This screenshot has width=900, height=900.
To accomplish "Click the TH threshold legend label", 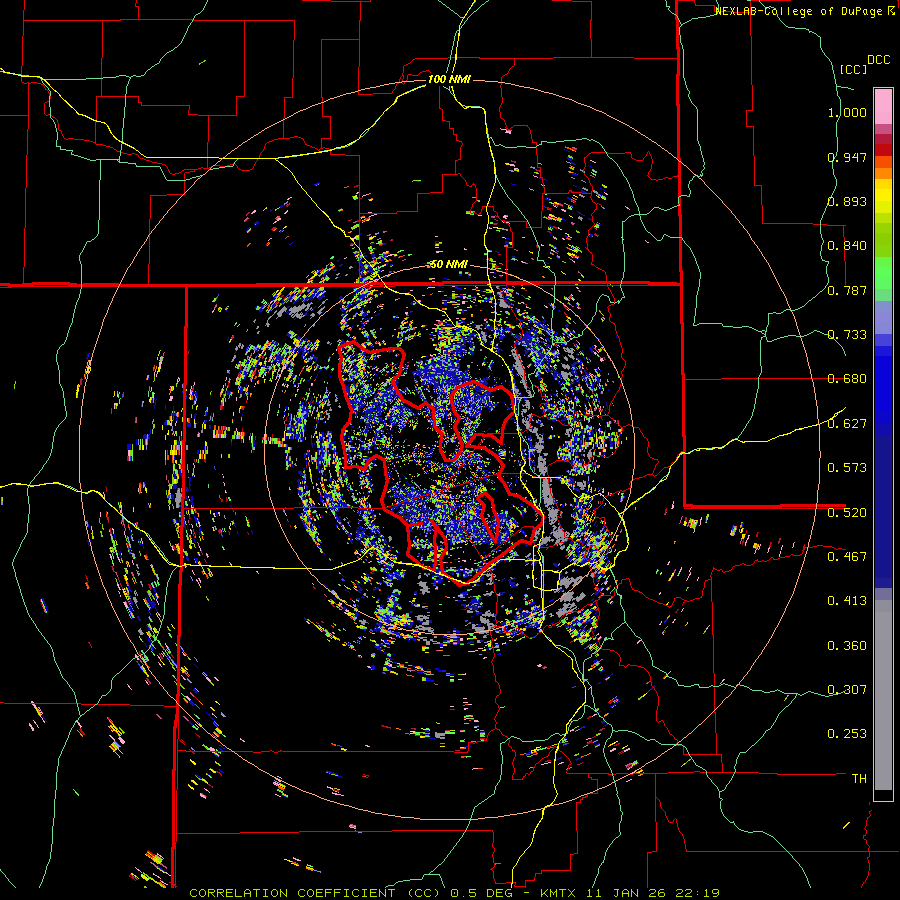I will point(859,779).
